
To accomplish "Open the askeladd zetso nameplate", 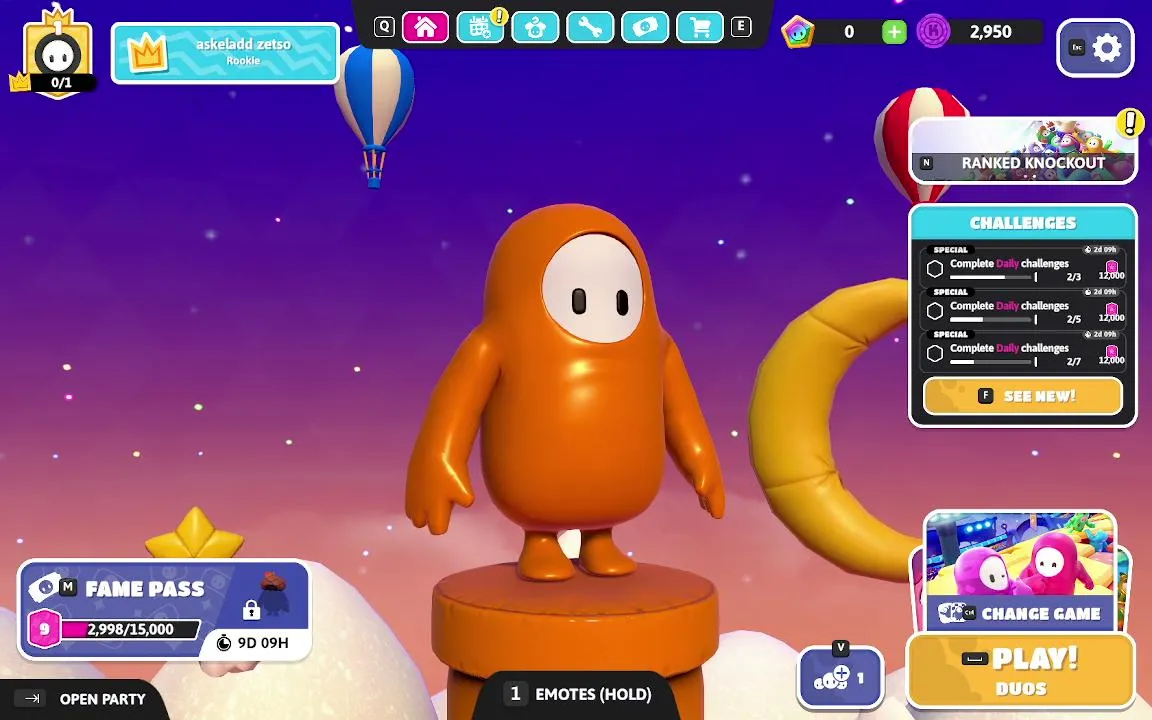I will [225, 53].
